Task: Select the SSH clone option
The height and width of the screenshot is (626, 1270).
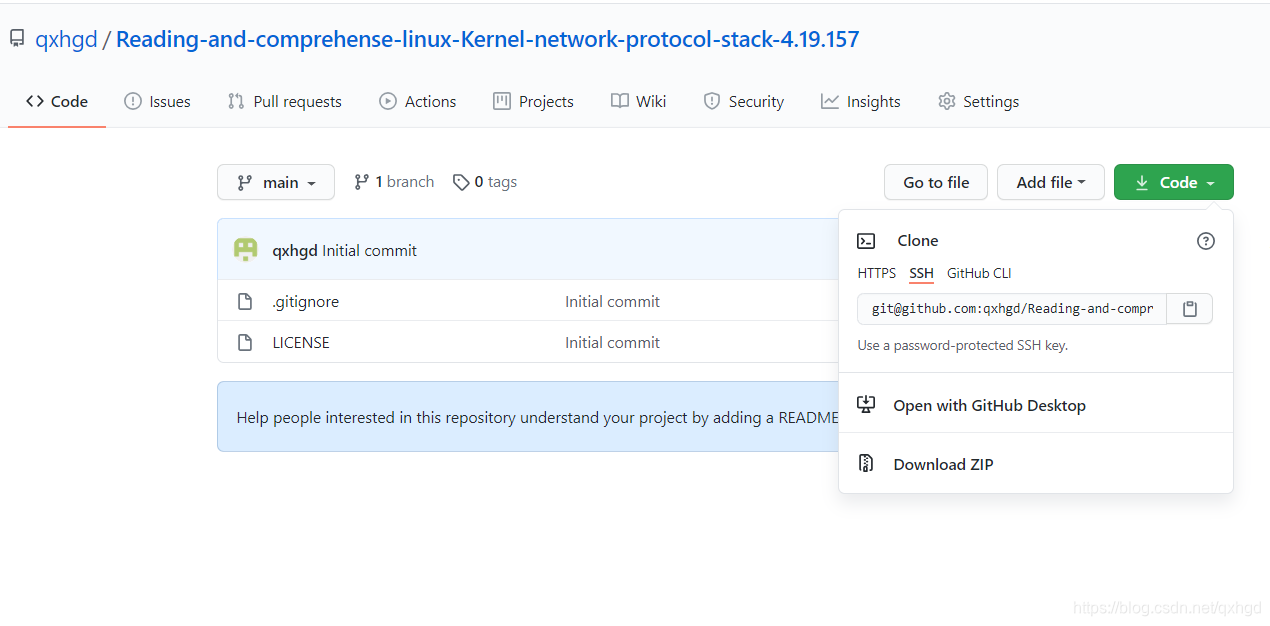Action: point(921,273)
